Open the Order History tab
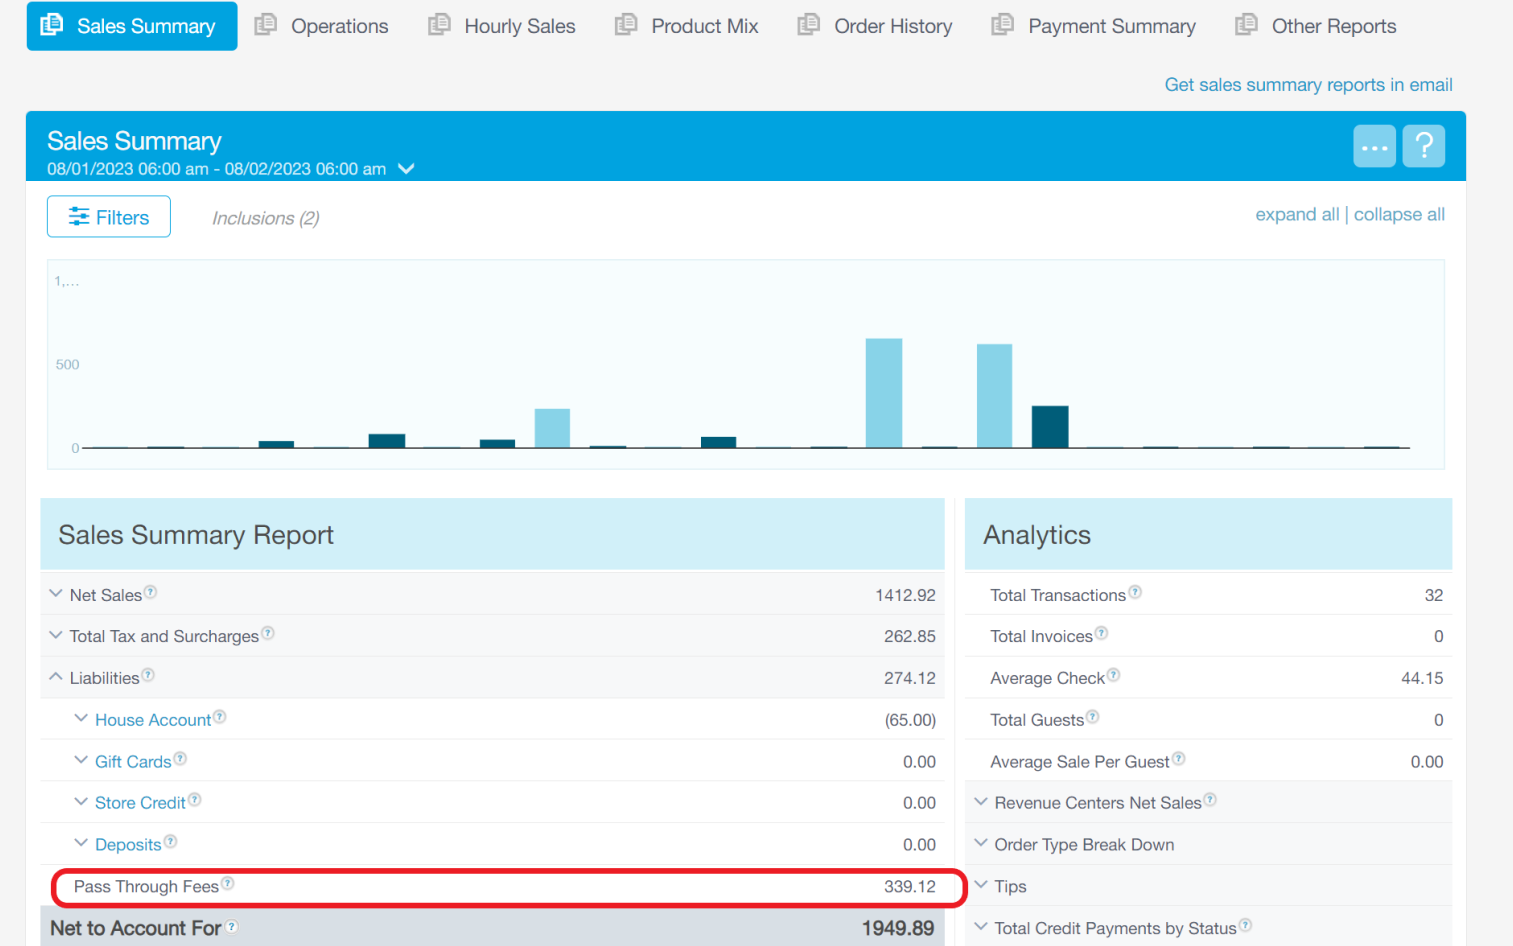This screenshot has height=946, width=1513. [x=875, y=26]
